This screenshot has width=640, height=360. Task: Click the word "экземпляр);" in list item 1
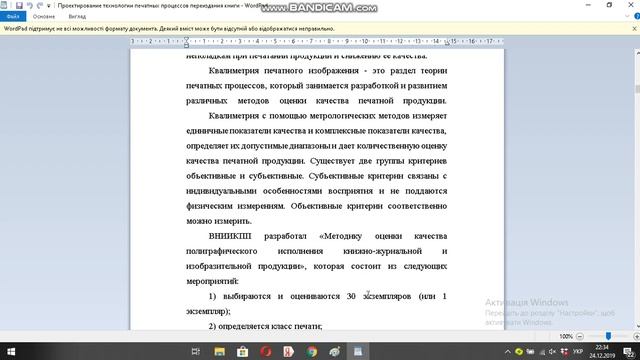pyautogui.click(x=208, y=311)
